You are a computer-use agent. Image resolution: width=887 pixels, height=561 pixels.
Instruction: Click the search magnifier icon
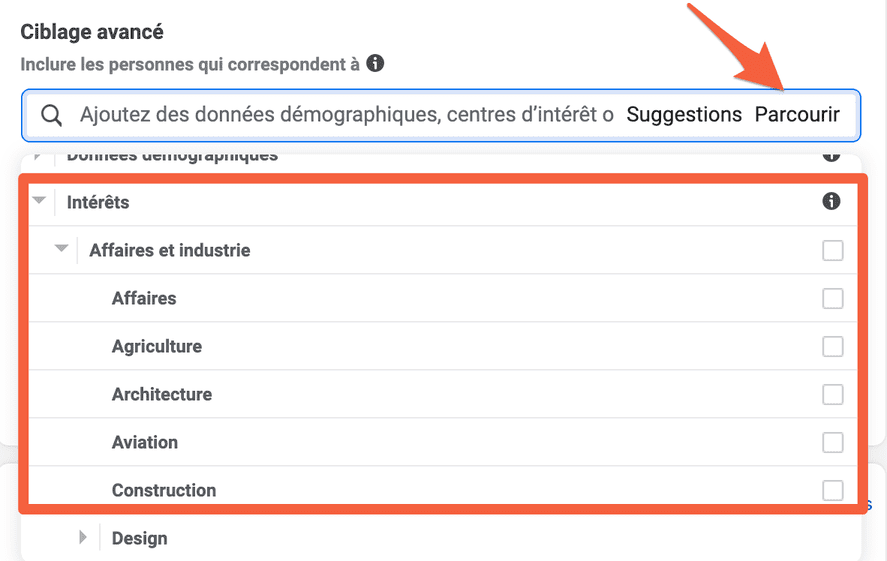tap(51, 115)
